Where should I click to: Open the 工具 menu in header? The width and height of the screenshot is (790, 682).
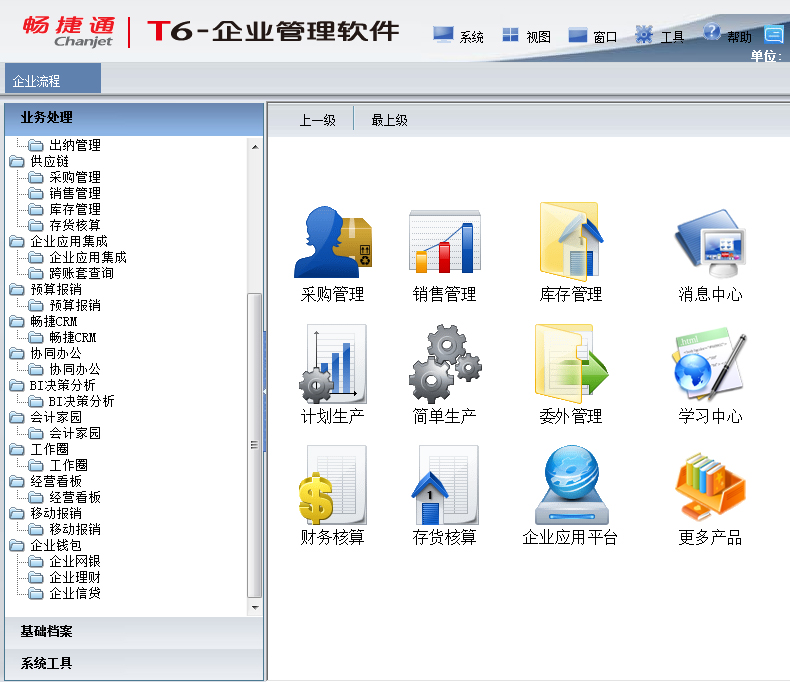tap(660, 36)
